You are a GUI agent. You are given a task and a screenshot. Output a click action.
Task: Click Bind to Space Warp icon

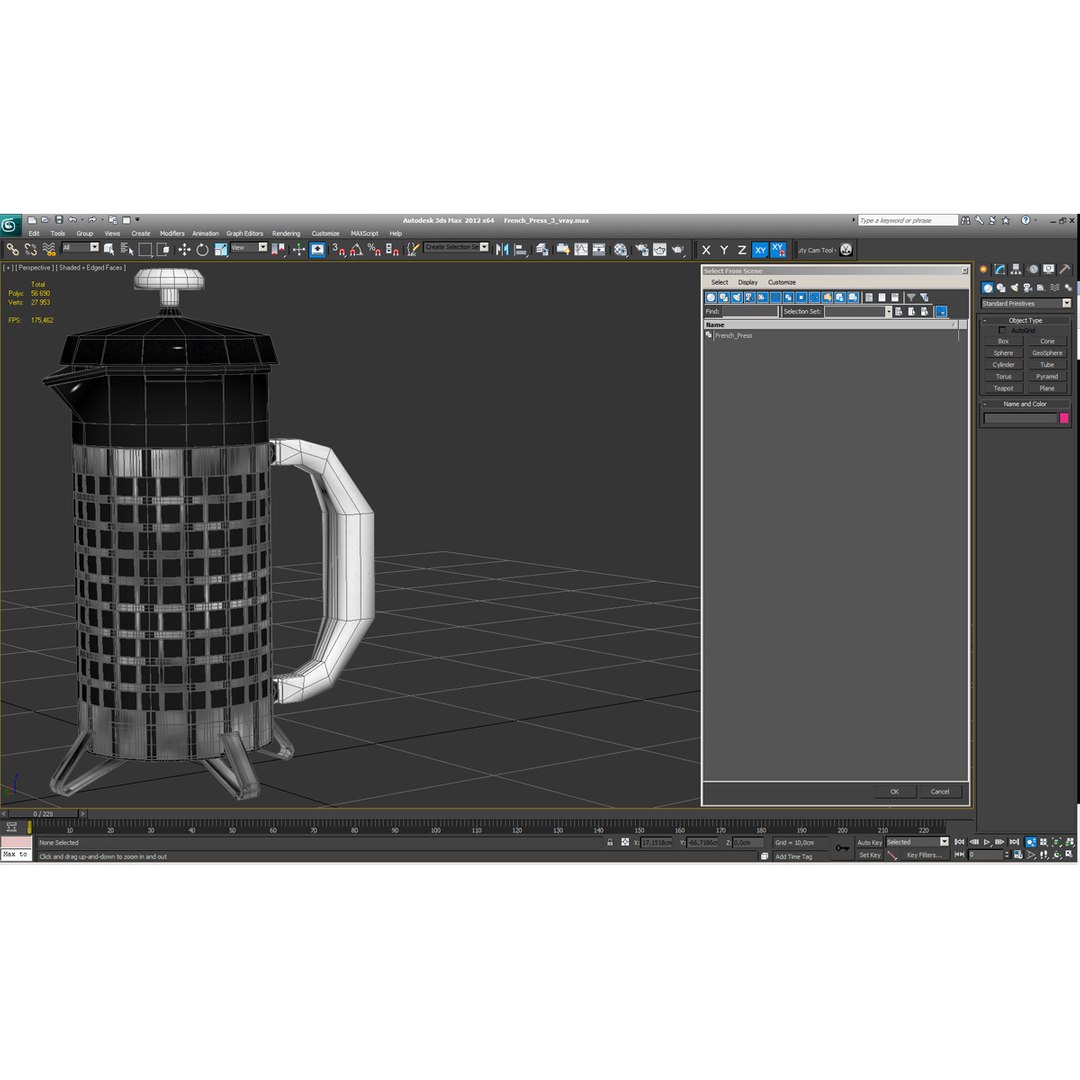tap(49, 249)
